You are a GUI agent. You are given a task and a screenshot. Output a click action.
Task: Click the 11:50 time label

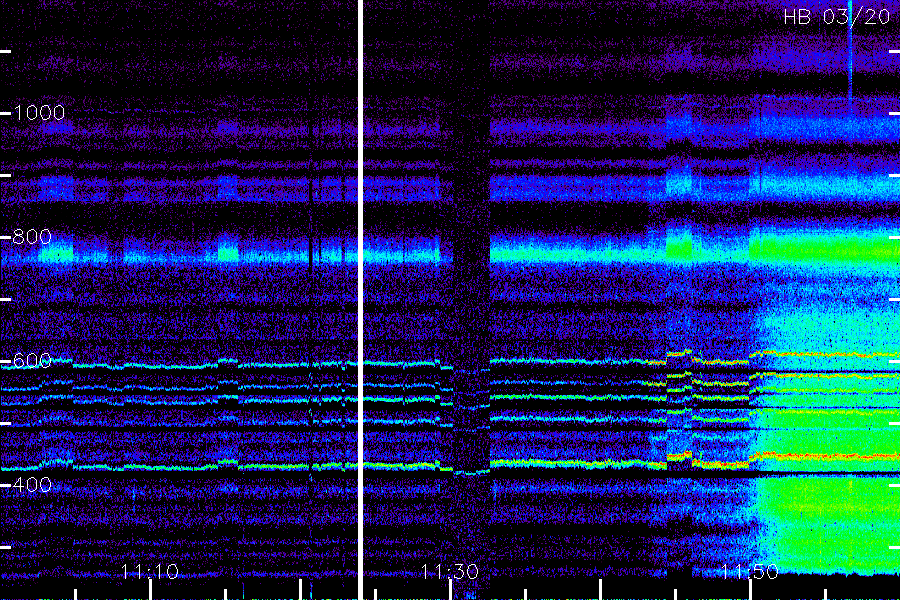(750, 571)
